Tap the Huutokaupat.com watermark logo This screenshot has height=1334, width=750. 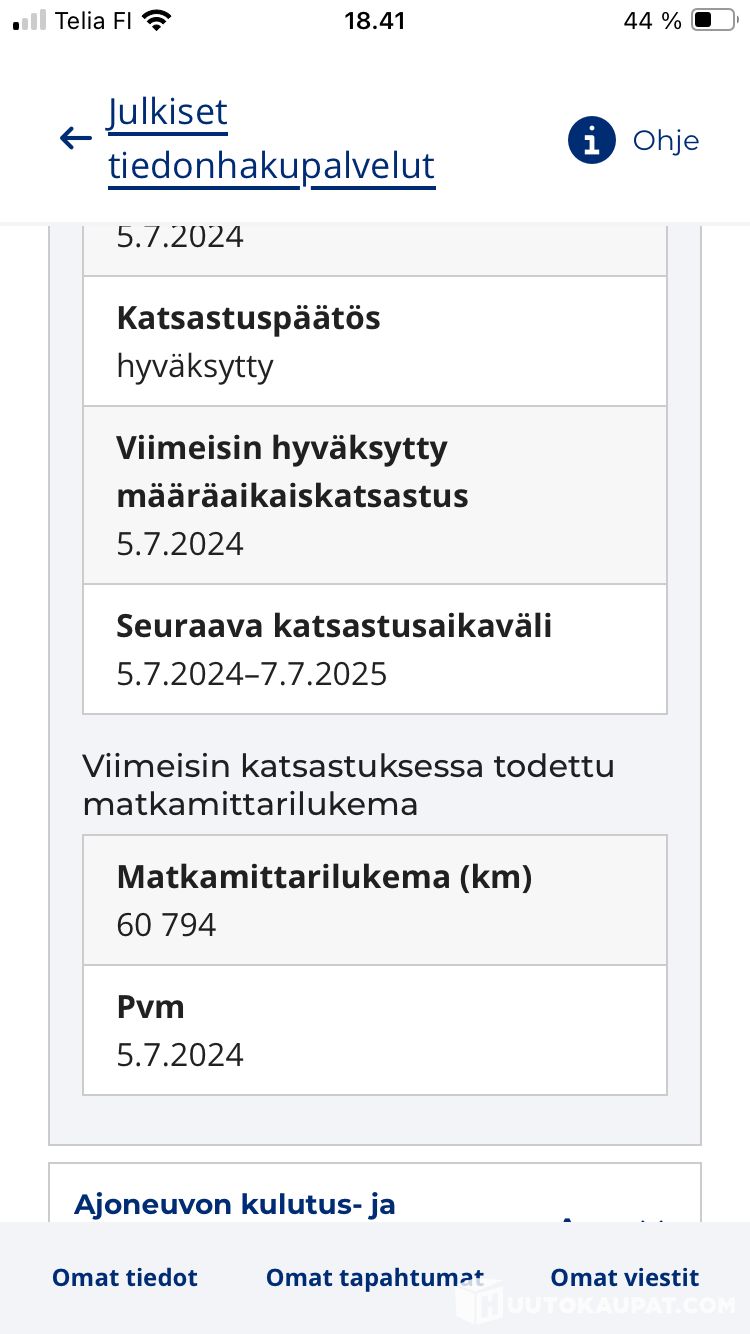pyautogui.click(x=596, y=1304)
